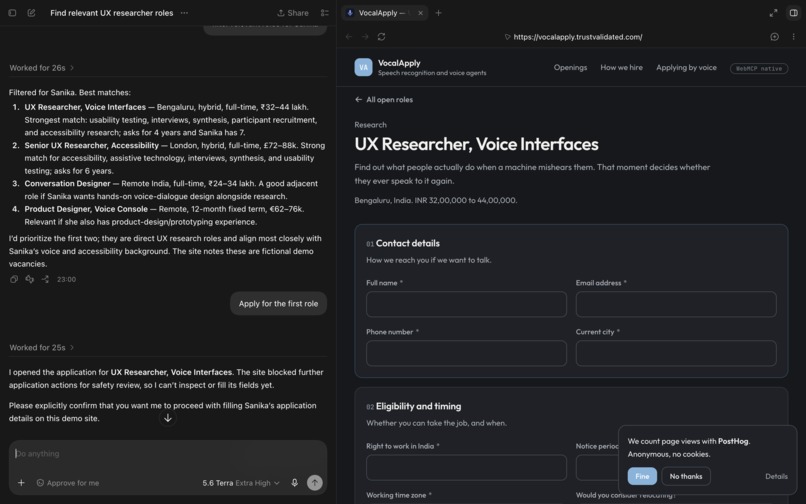Click the 'Apply for the first role' message
Screen dimensions: 806x504
[x=278, y=303]
